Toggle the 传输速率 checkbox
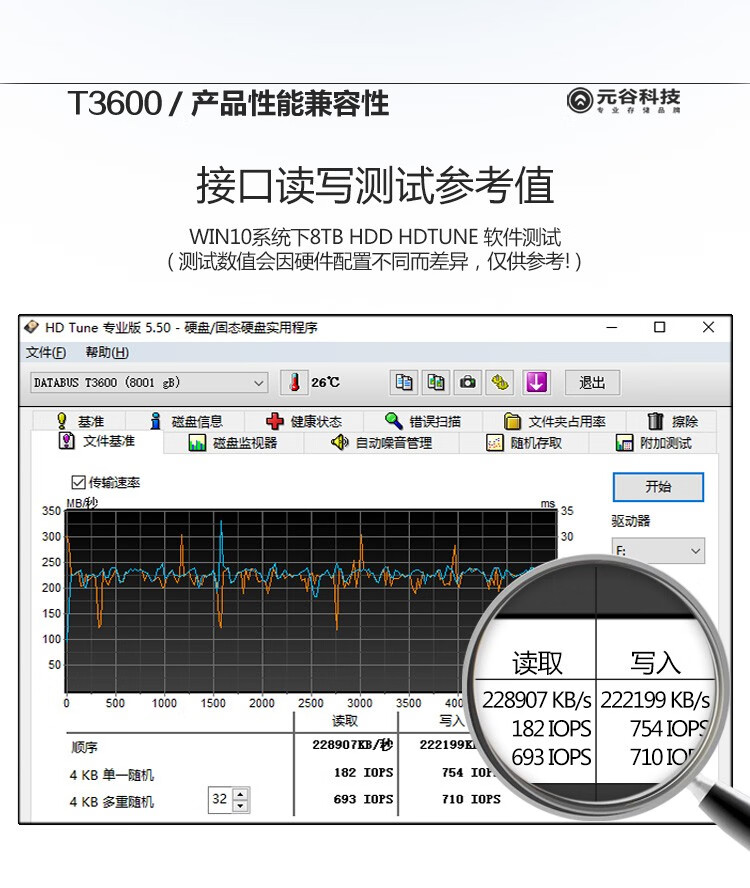The height and width of the screenshot is (888, 750). point(78,483)
